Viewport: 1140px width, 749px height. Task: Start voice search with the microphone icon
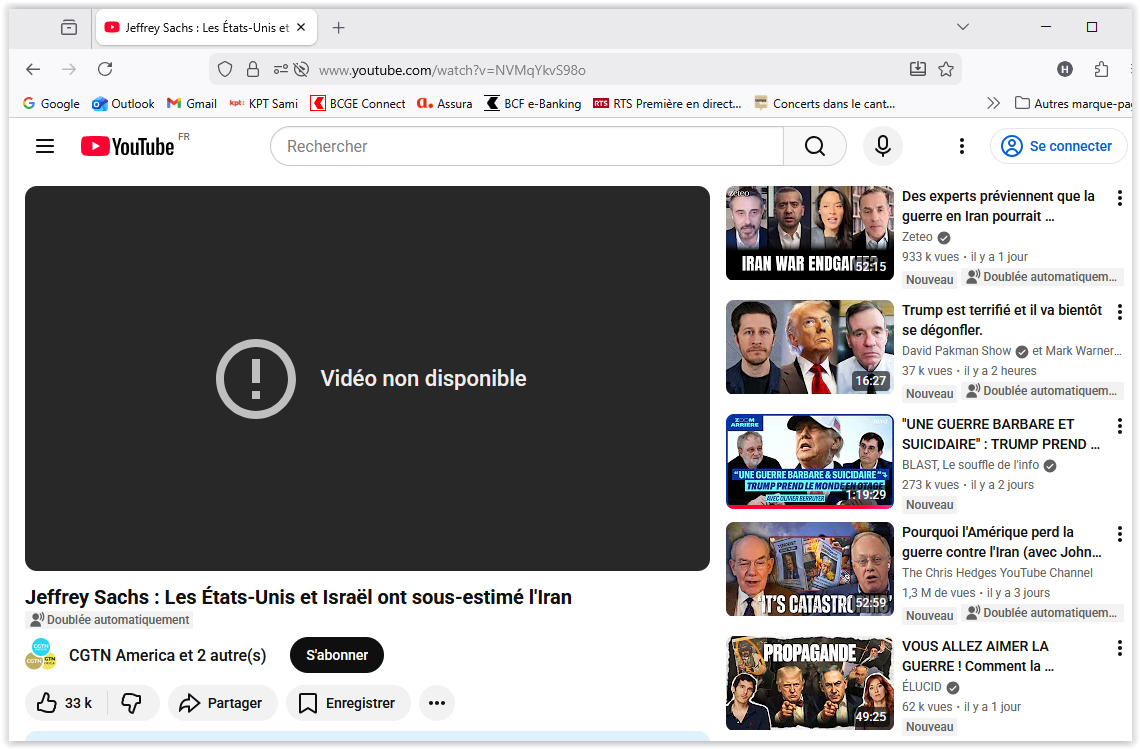(x=882, y=147)
